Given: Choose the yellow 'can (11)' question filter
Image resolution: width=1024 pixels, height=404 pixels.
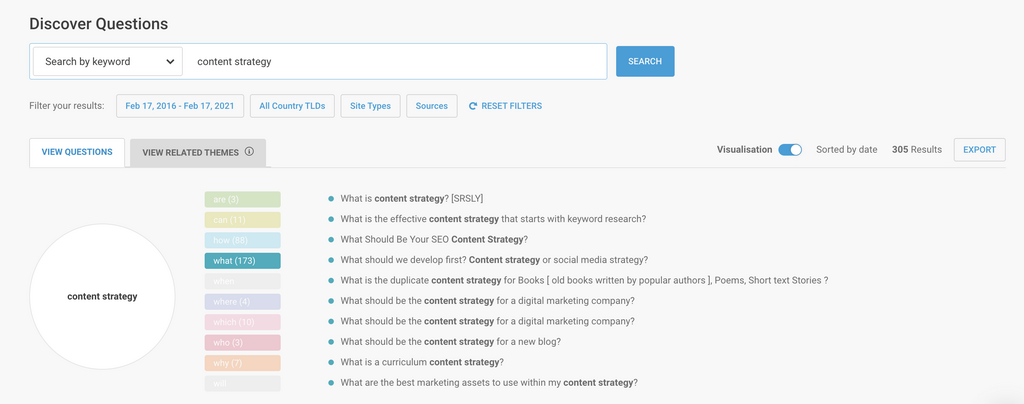Looking at the screenshot, I should coord(242,220).
